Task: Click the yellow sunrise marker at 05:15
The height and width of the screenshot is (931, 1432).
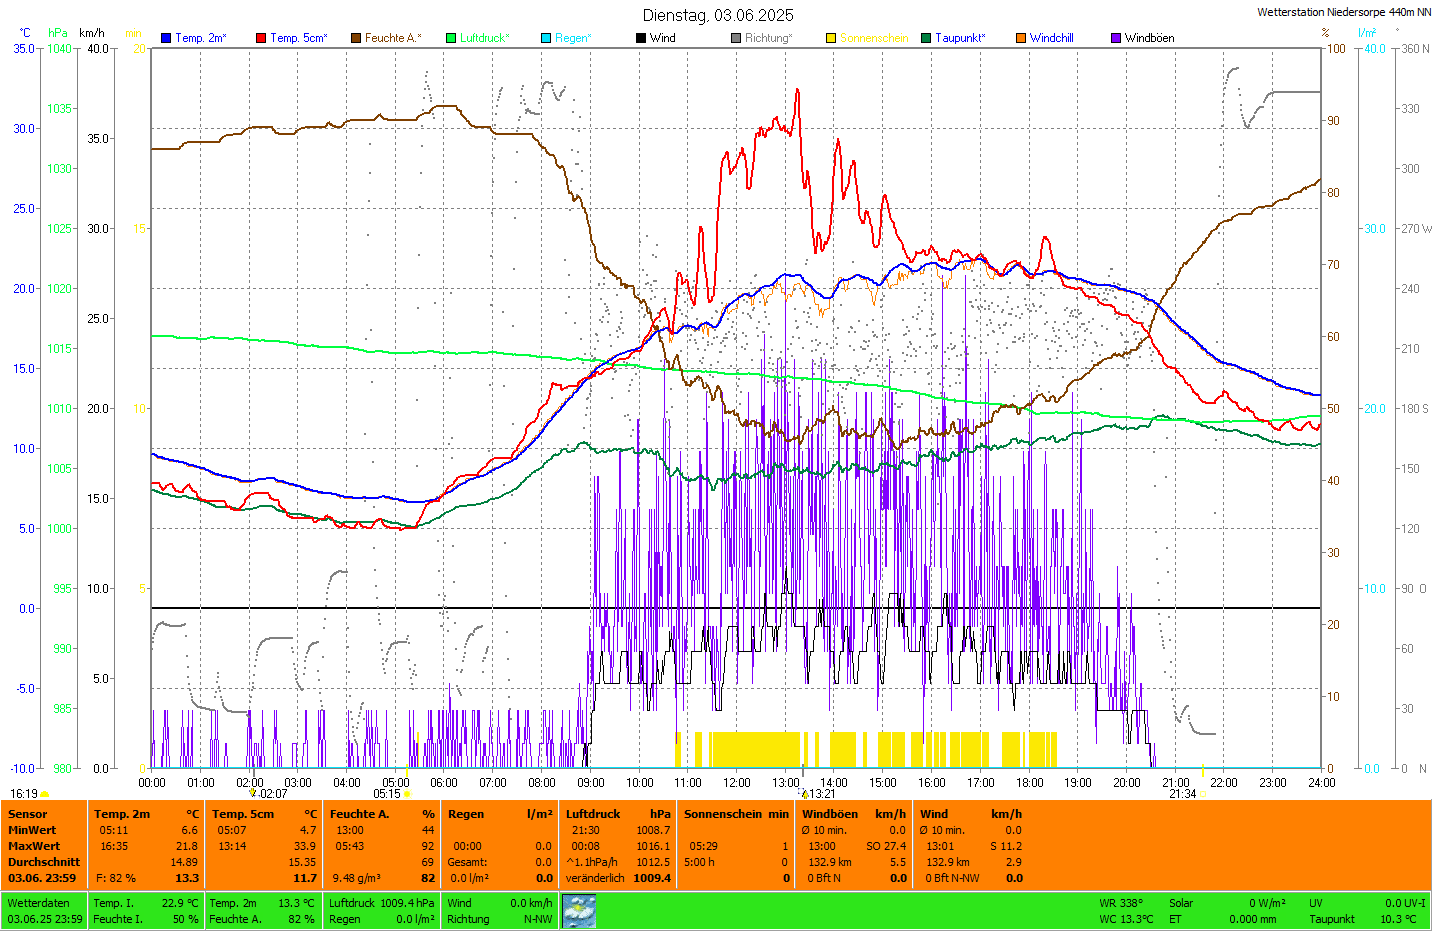Action: click(x=407, y=794)
